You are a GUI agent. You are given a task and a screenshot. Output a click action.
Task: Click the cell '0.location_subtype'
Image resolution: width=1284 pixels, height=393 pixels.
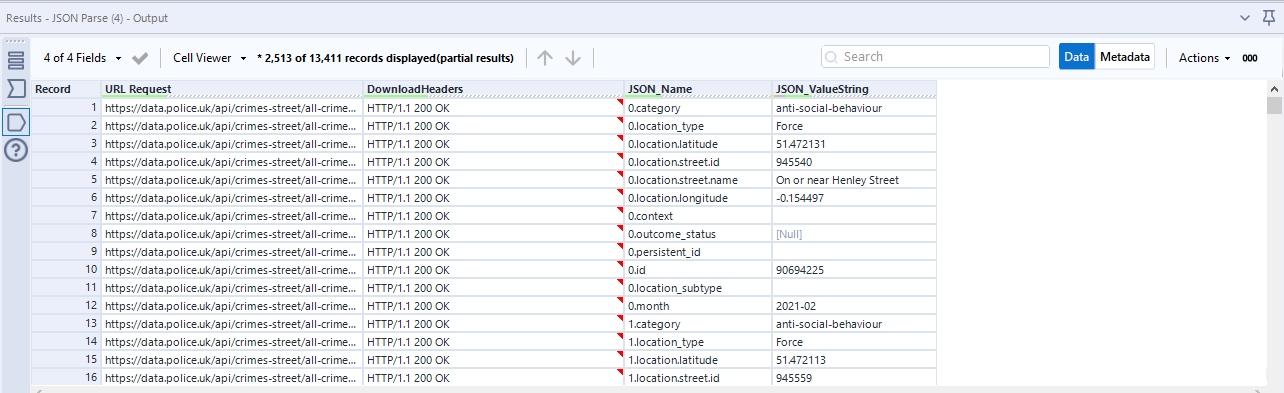pos(698,287)
